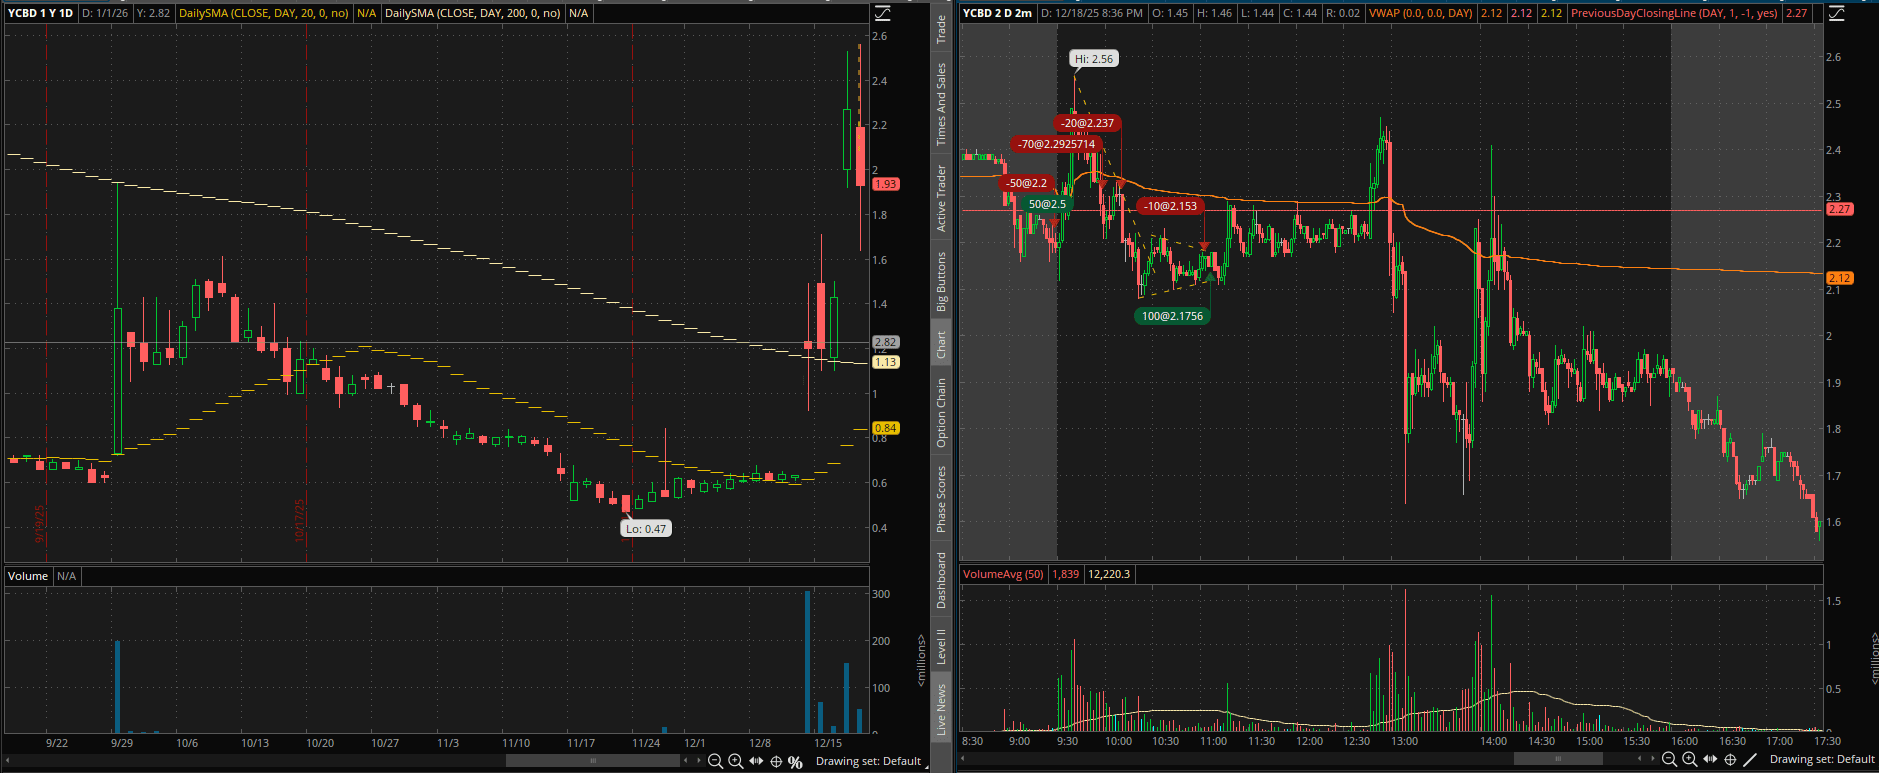Open Drawing set dropdown under right chart
Screen dimensions: 1879x773
coord(1822,759)
